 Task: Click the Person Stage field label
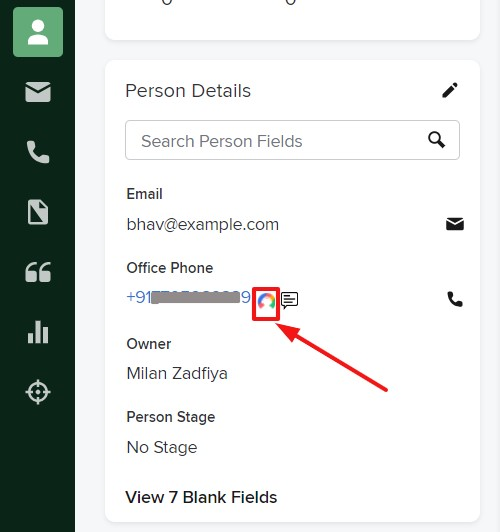coord(171,417)
